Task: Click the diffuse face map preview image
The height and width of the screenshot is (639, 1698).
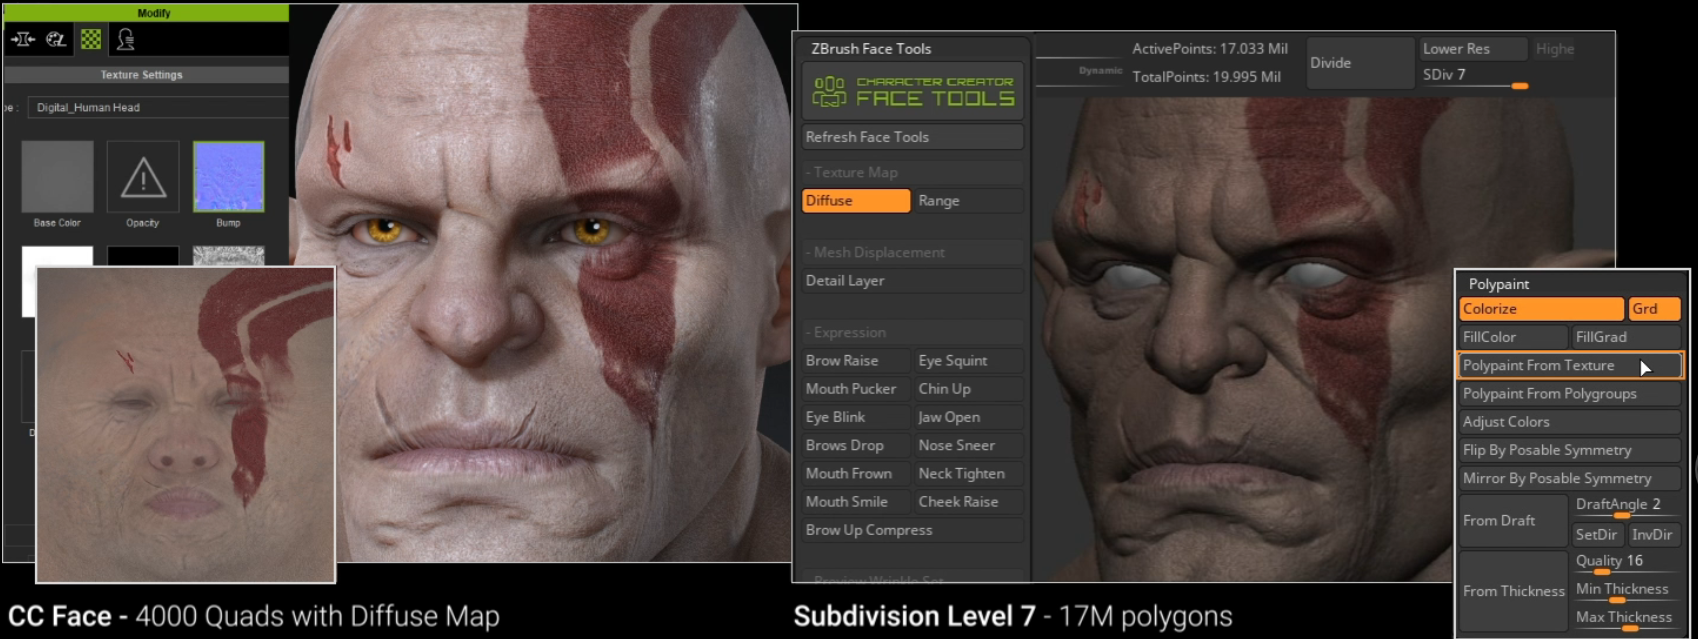Action: pyautogui.click(x=186, y=425)
